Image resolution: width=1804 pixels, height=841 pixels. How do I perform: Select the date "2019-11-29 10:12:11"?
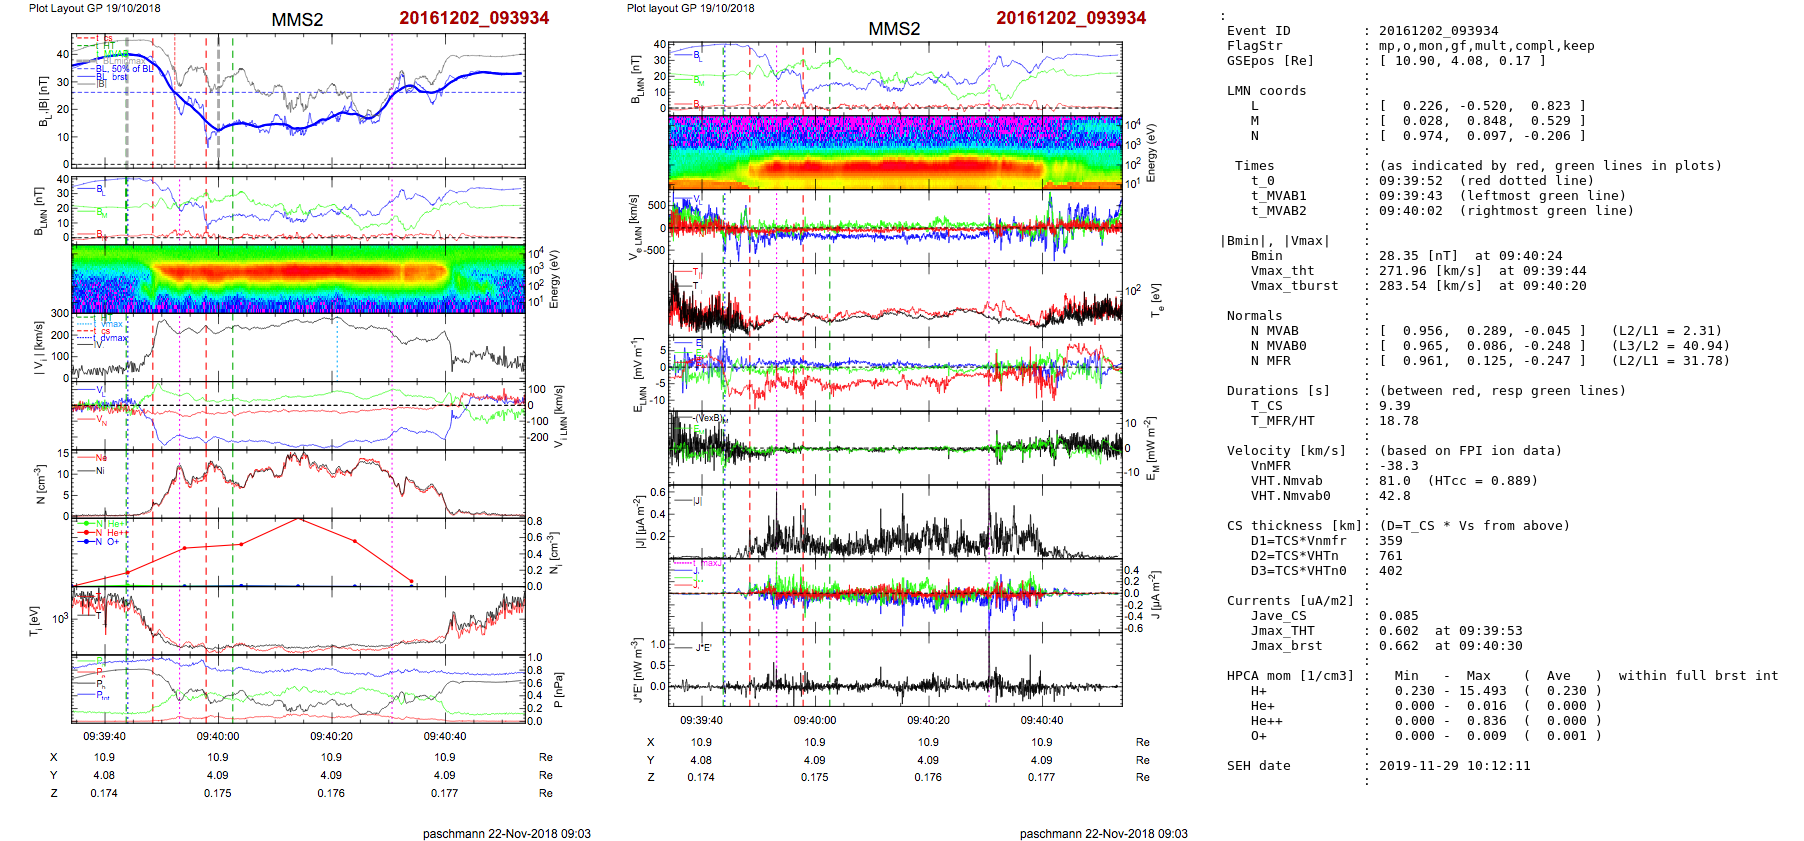pos(1455,766)
